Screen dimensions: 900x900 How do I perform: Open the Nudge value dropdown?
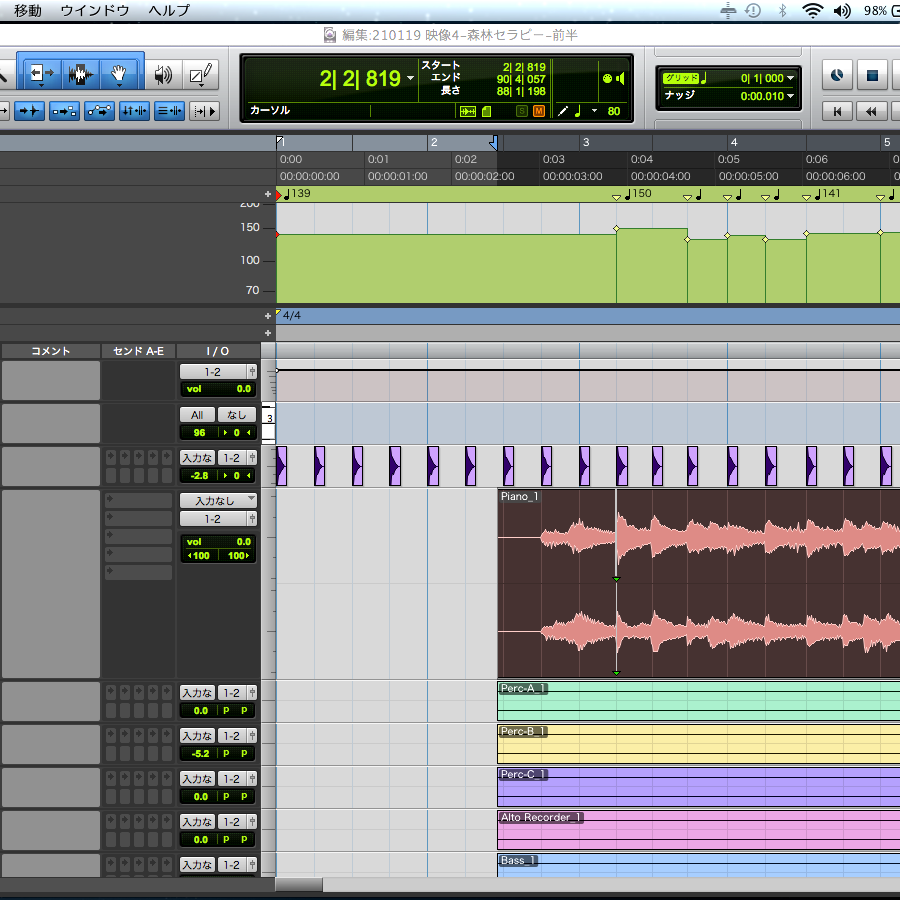[790, 96]
